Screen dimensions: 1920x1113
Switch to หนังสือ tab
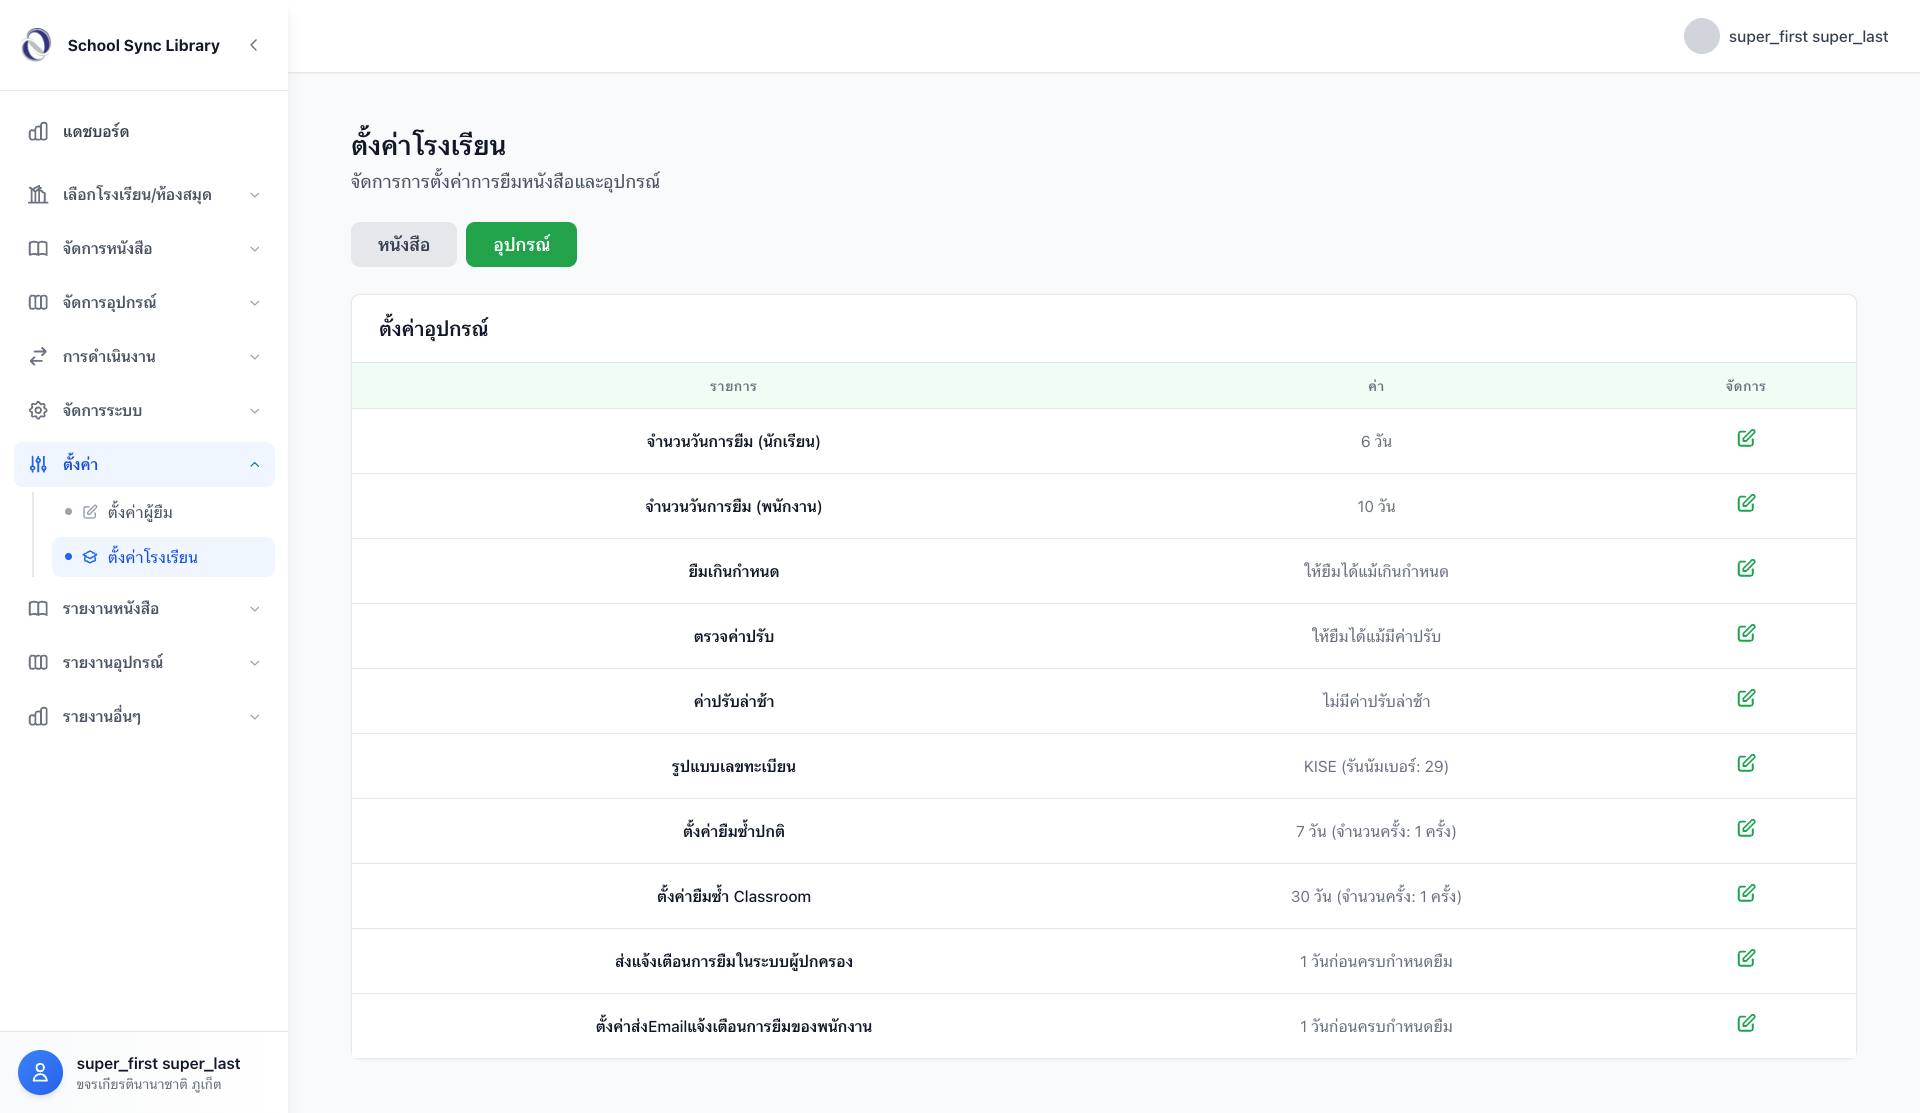403,245
